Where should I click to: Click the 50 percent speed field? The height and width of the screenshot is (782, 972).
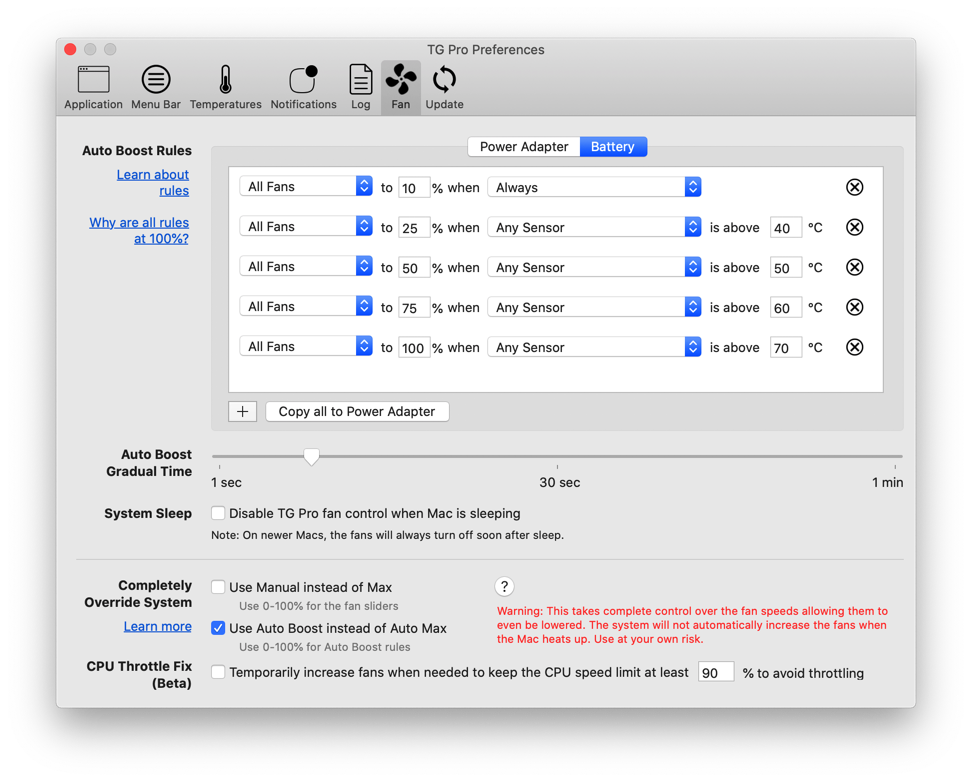pos(413,268)
